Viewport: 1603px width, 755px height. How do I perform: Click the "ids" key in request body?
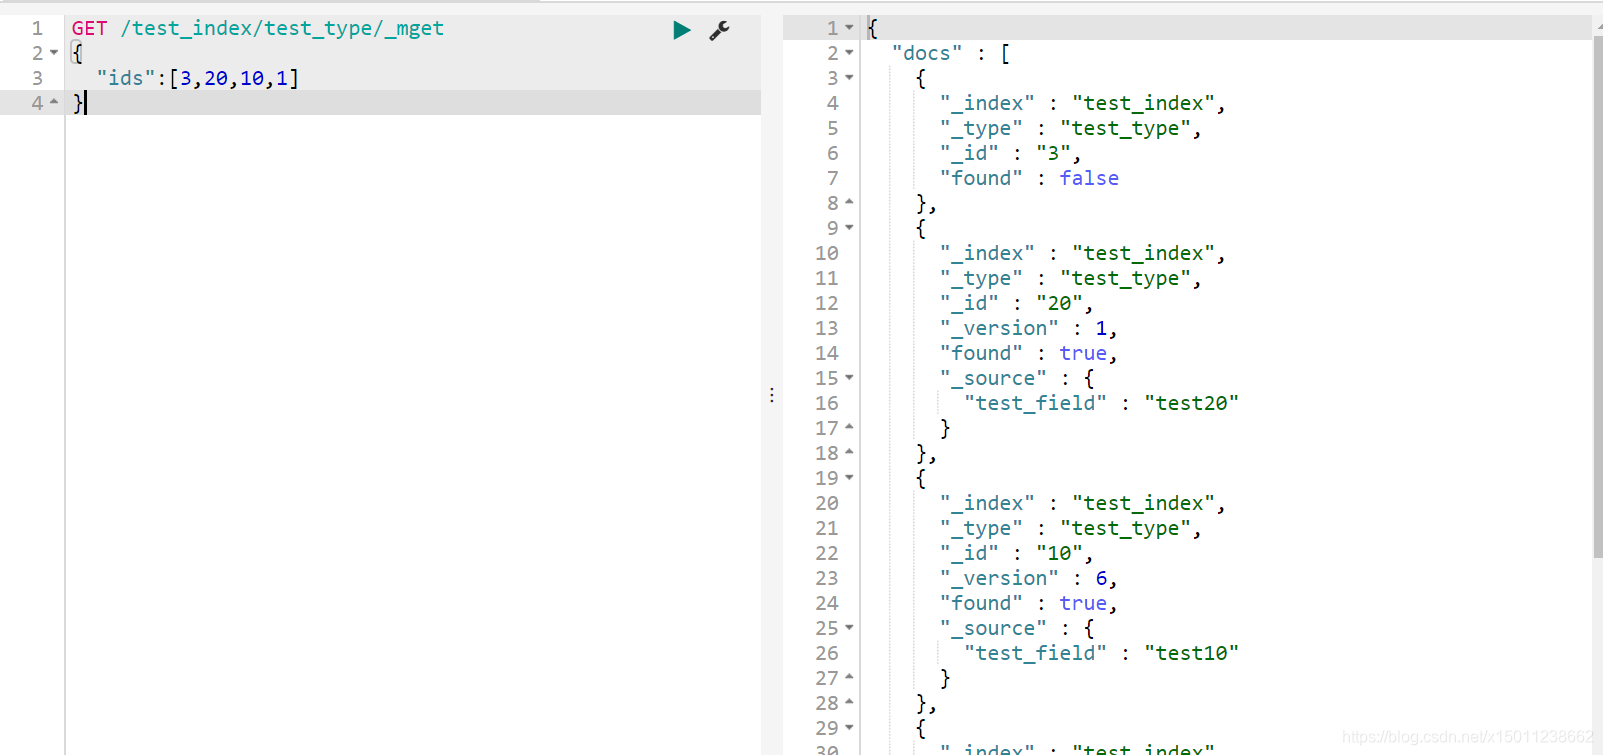pyautogui.click(x=126, y=78)
